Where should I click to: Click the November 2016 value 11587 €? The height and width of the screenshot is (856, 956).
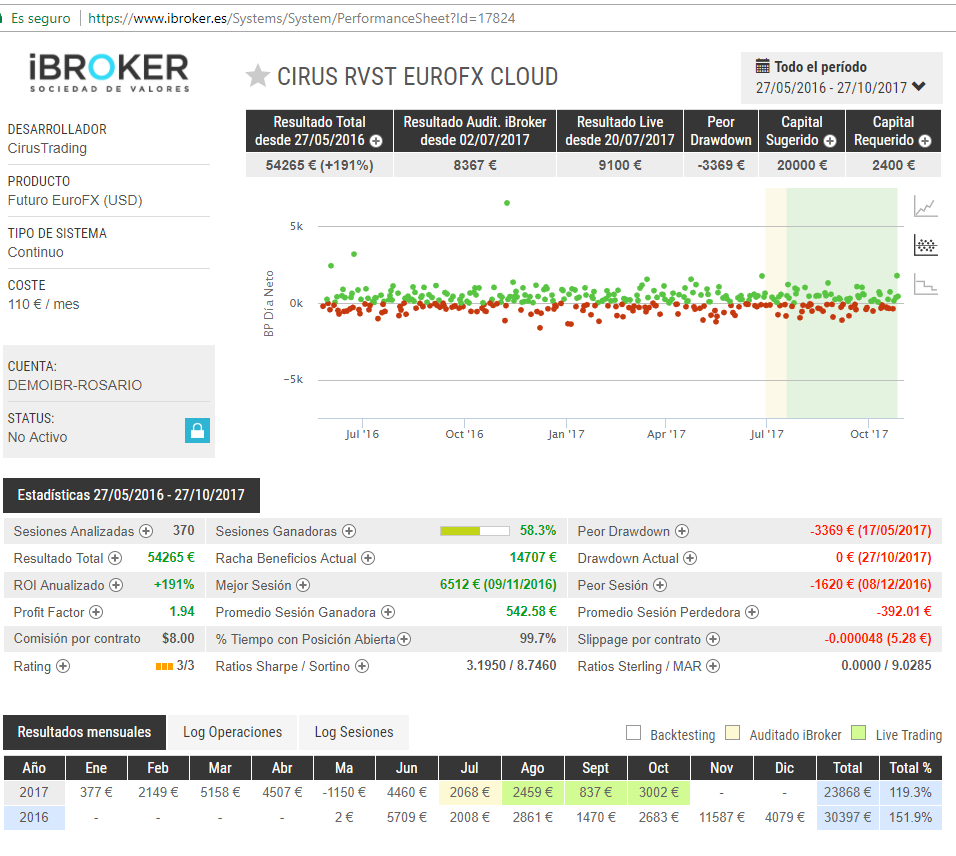[x=722, y=818]
